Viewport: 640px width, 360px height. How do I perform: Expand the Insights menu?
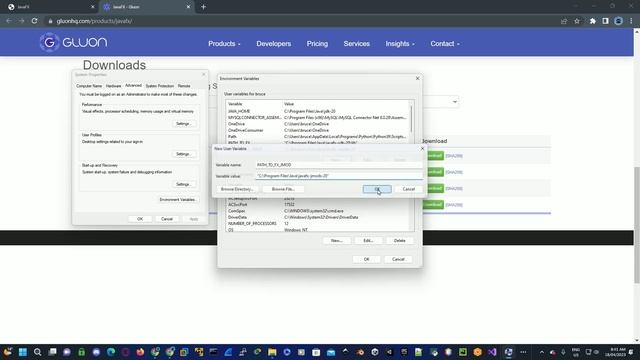400,44
